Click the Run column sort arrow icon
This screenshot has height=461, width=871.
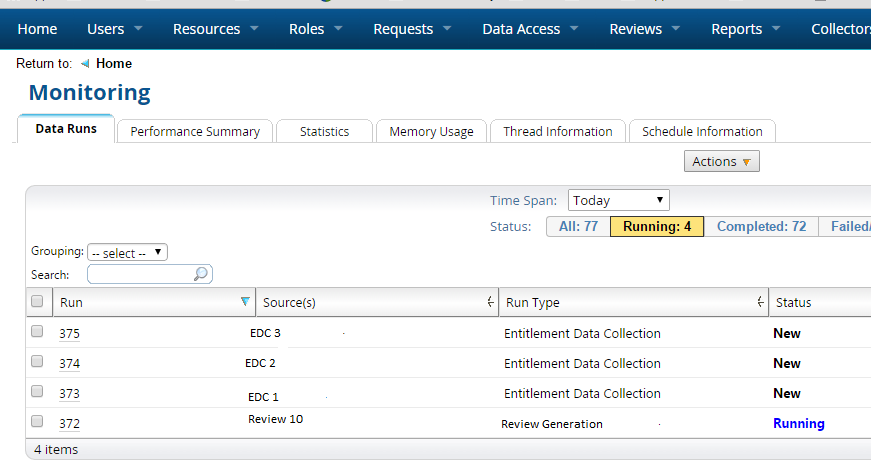click(x=245, y=302)
